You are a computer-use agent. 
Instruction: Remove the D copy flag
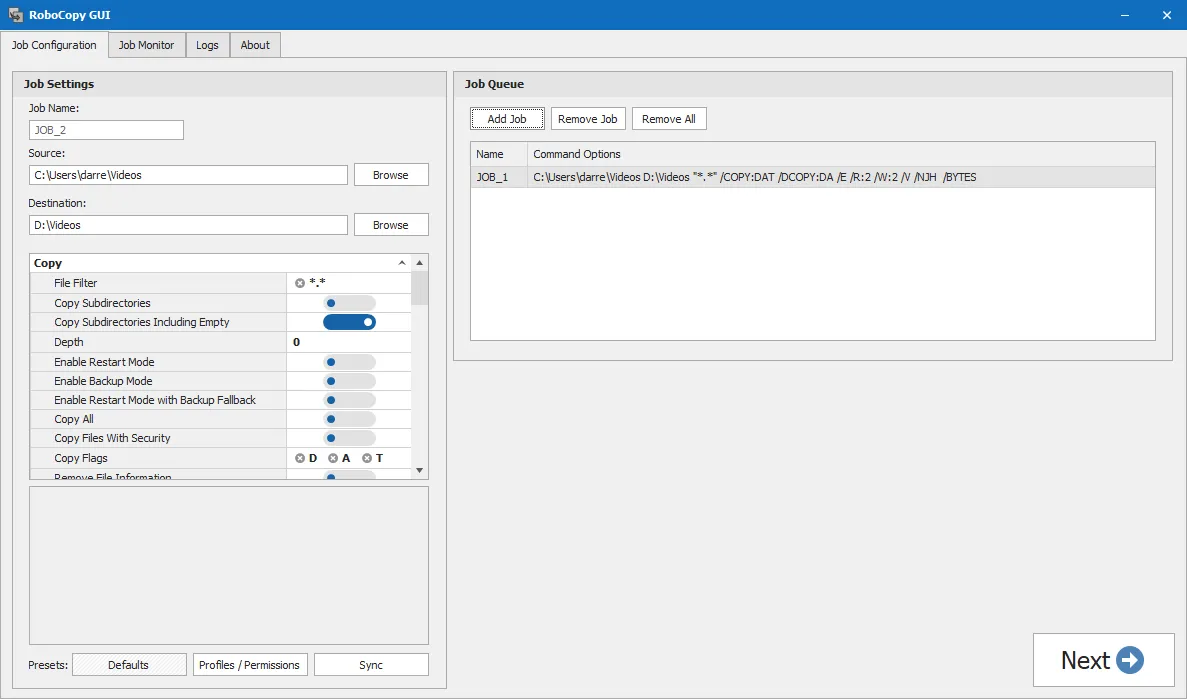[x=299, y=457]
